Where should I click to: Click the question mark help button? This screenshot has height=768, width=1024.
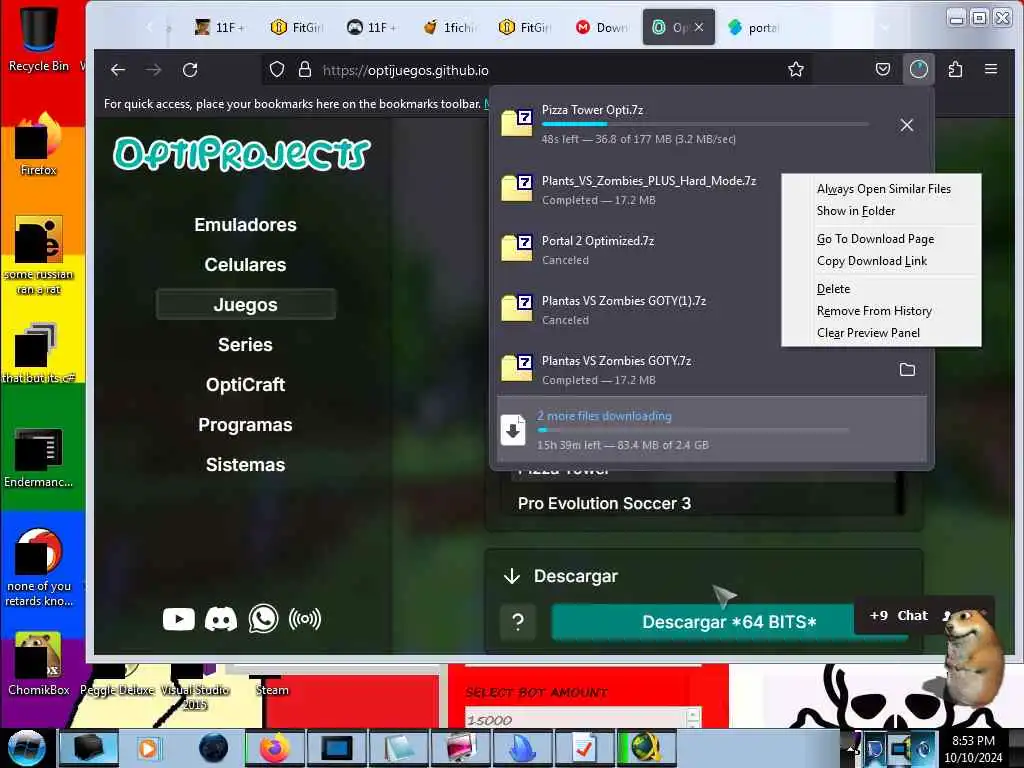pyautogui.click(x=518, y=622)
